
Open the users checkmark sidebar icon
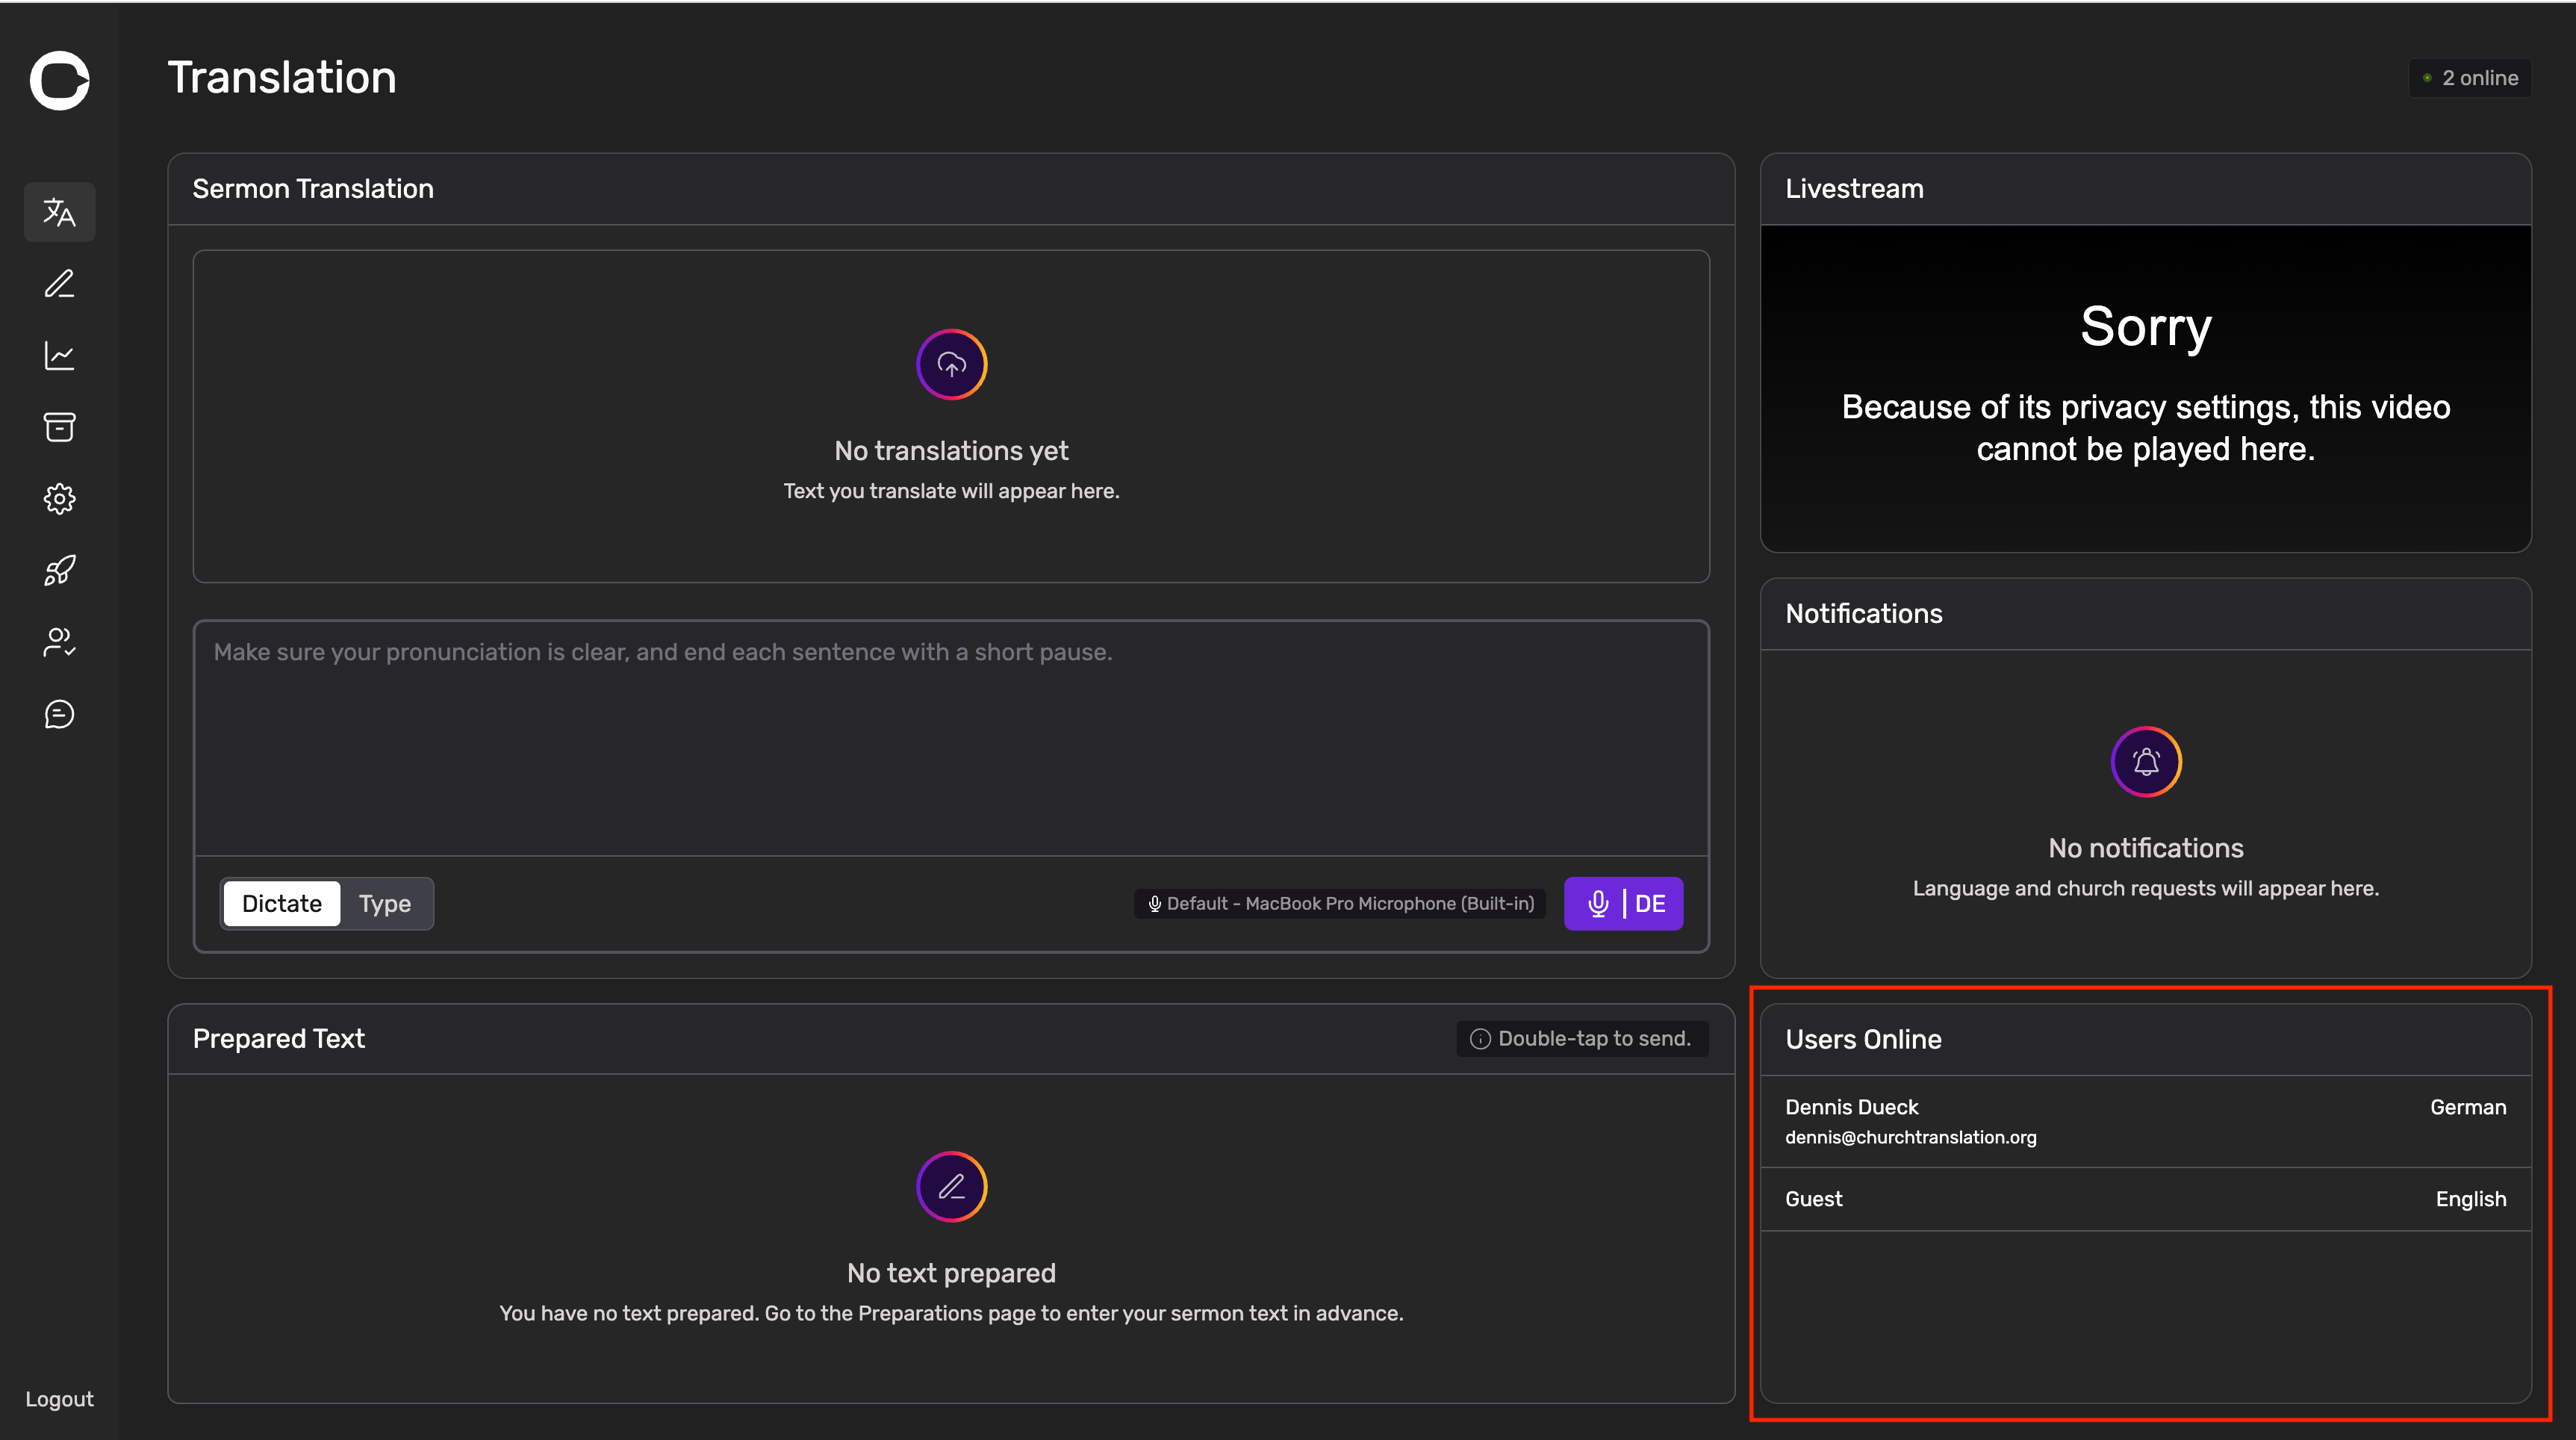click(59, 642)
